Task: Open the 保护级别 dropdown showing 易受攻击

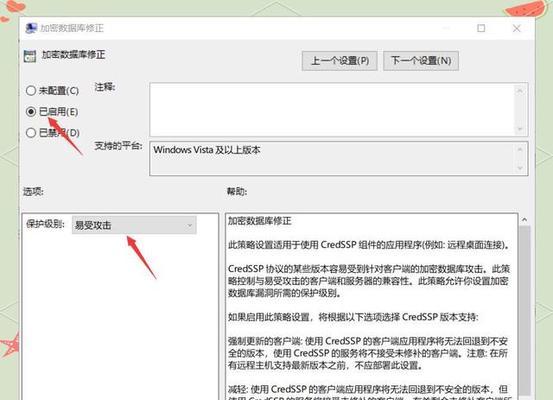Action: point(134,225)
